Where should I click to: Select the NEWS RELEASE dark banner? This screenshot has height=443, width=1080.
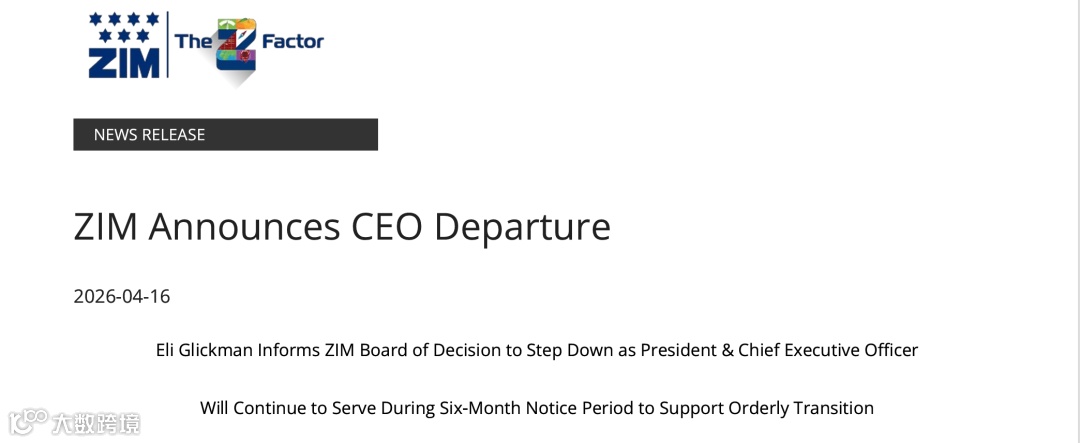pos(225,134)
